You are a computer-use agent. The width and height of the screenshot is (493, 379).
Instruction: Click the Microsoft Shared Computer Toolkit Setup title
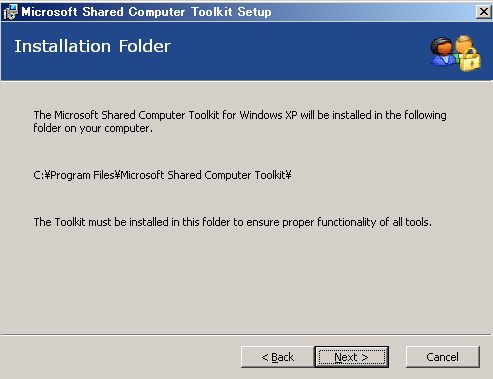146,12
